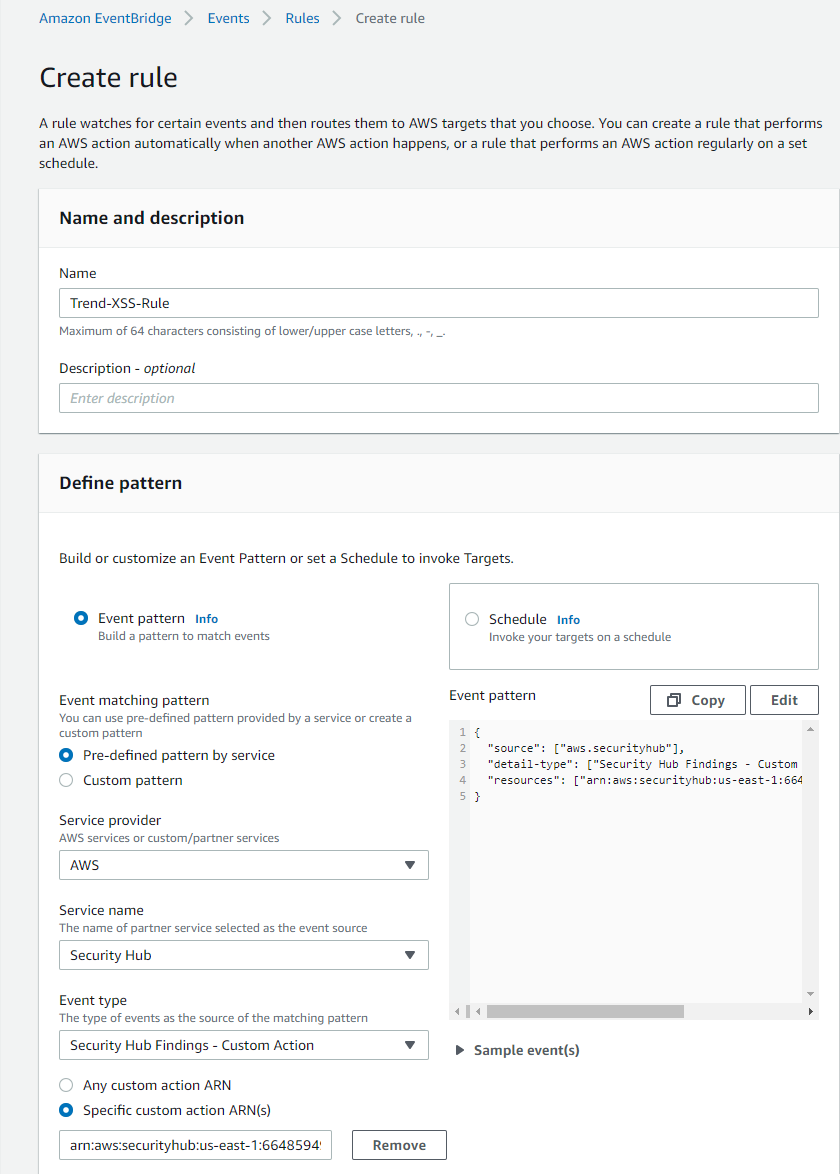Choose Pre-defined pattern by service

click(x=66, y=755)
